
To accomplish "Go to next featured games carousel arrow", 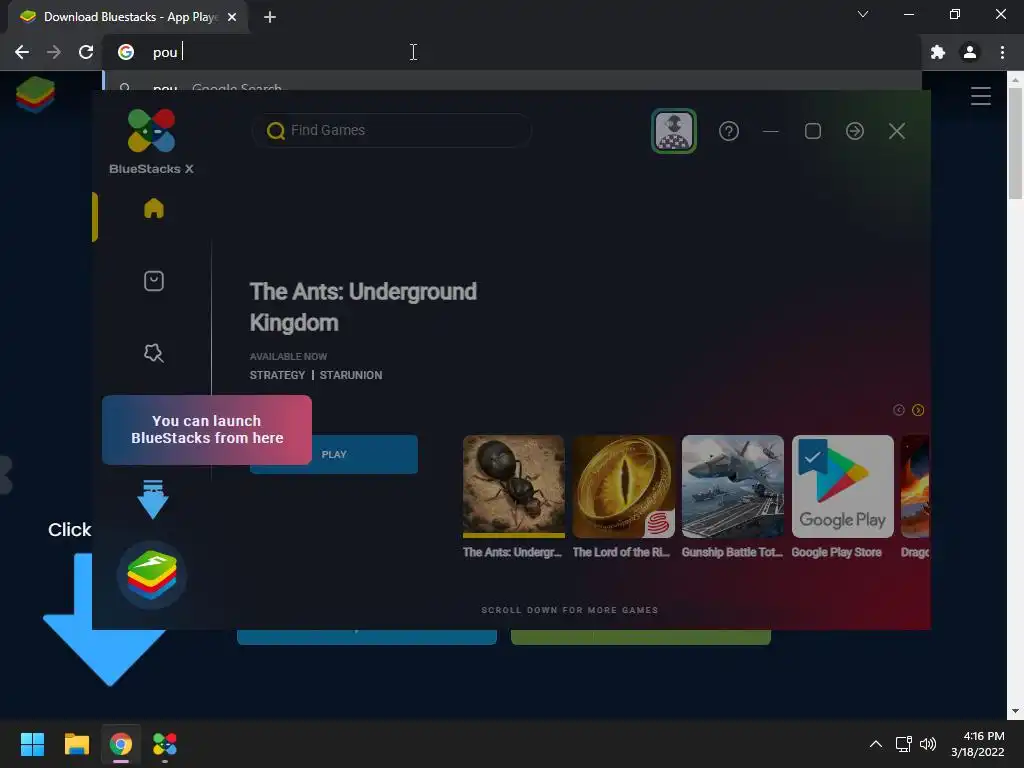I will 918,410.
